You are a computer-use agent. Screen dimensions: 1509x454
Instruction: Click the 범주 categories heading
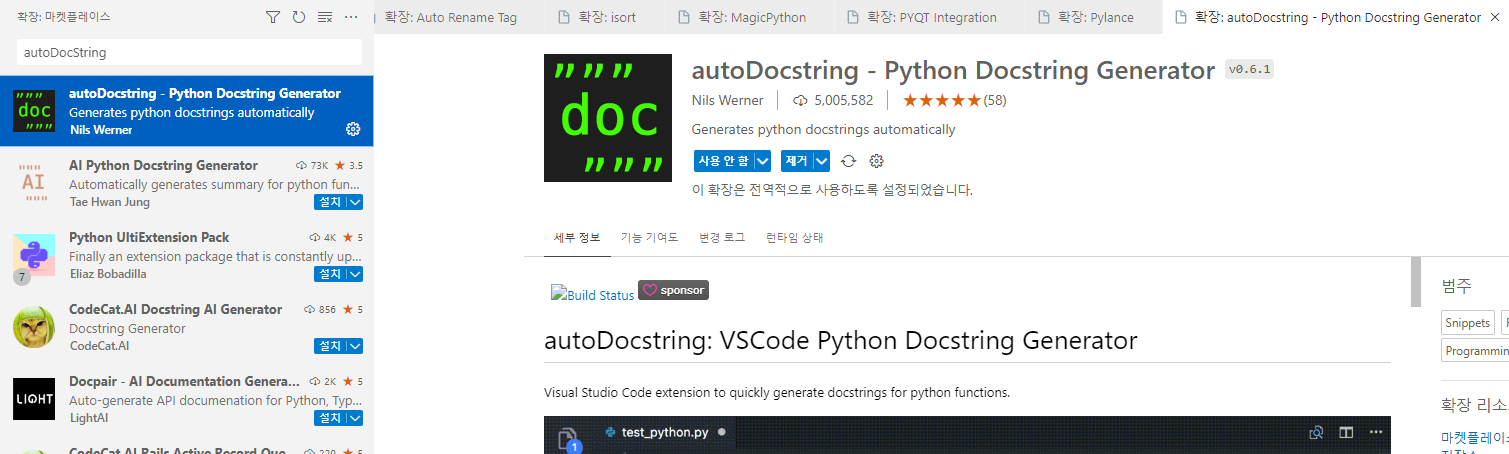coord(1456,285)
